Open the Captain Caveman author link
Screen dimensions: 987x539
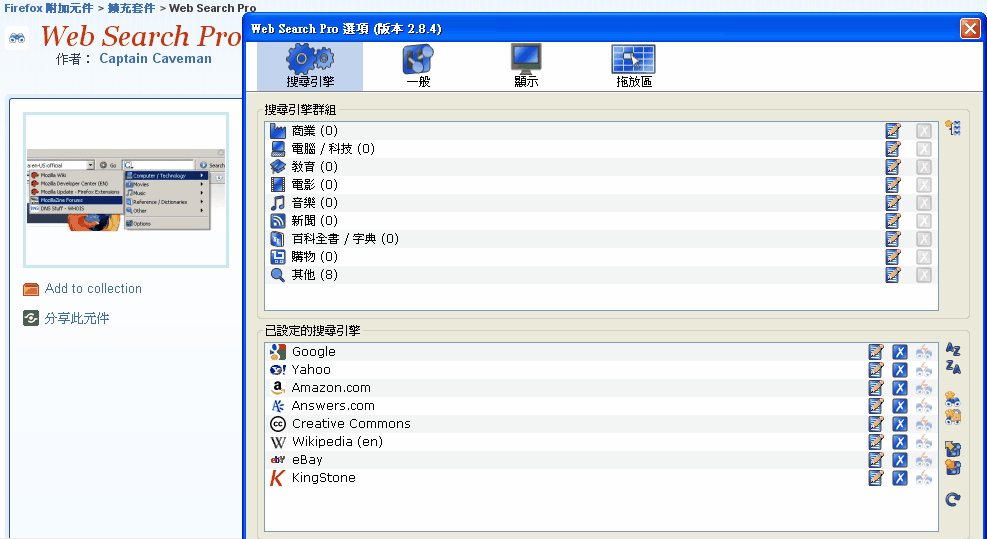(155, 59)
